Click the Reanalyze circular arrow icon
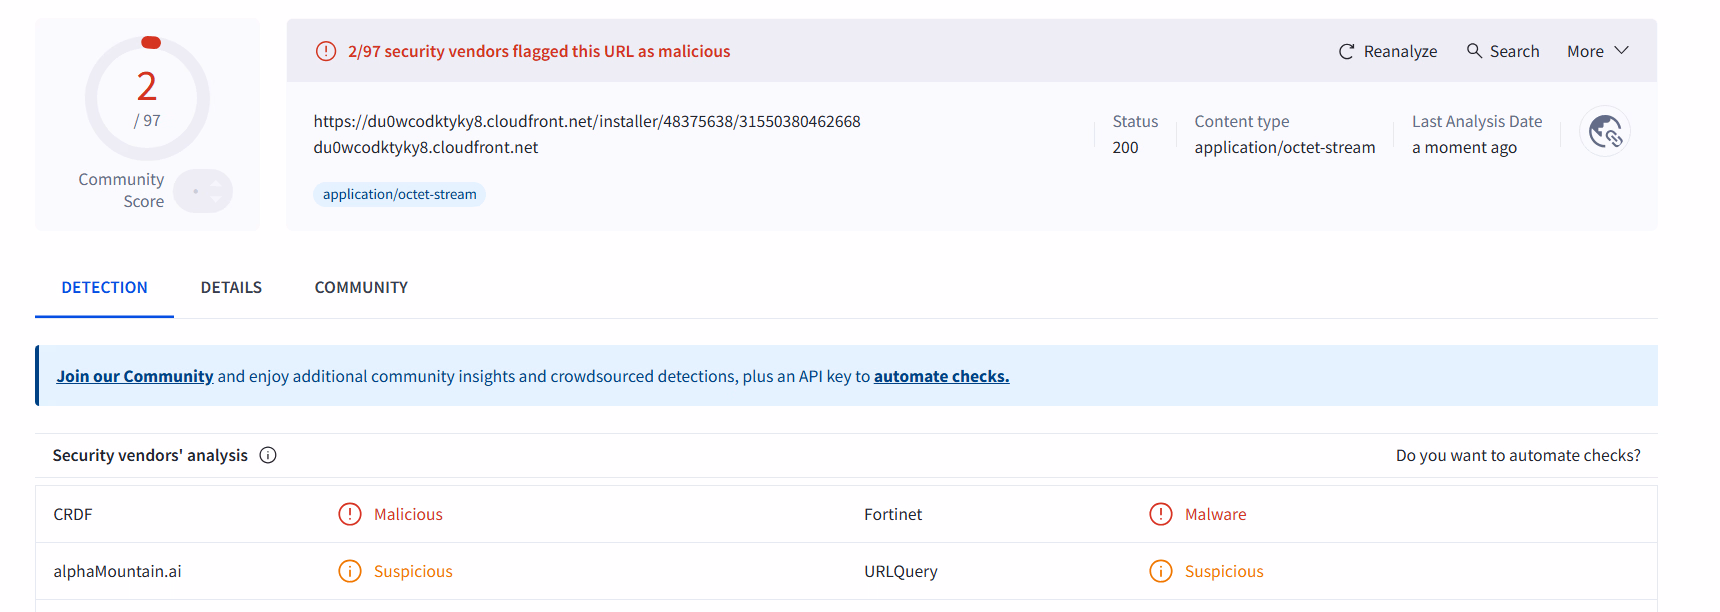The height and width of the screenshot is (612, 1720). 1347,51
